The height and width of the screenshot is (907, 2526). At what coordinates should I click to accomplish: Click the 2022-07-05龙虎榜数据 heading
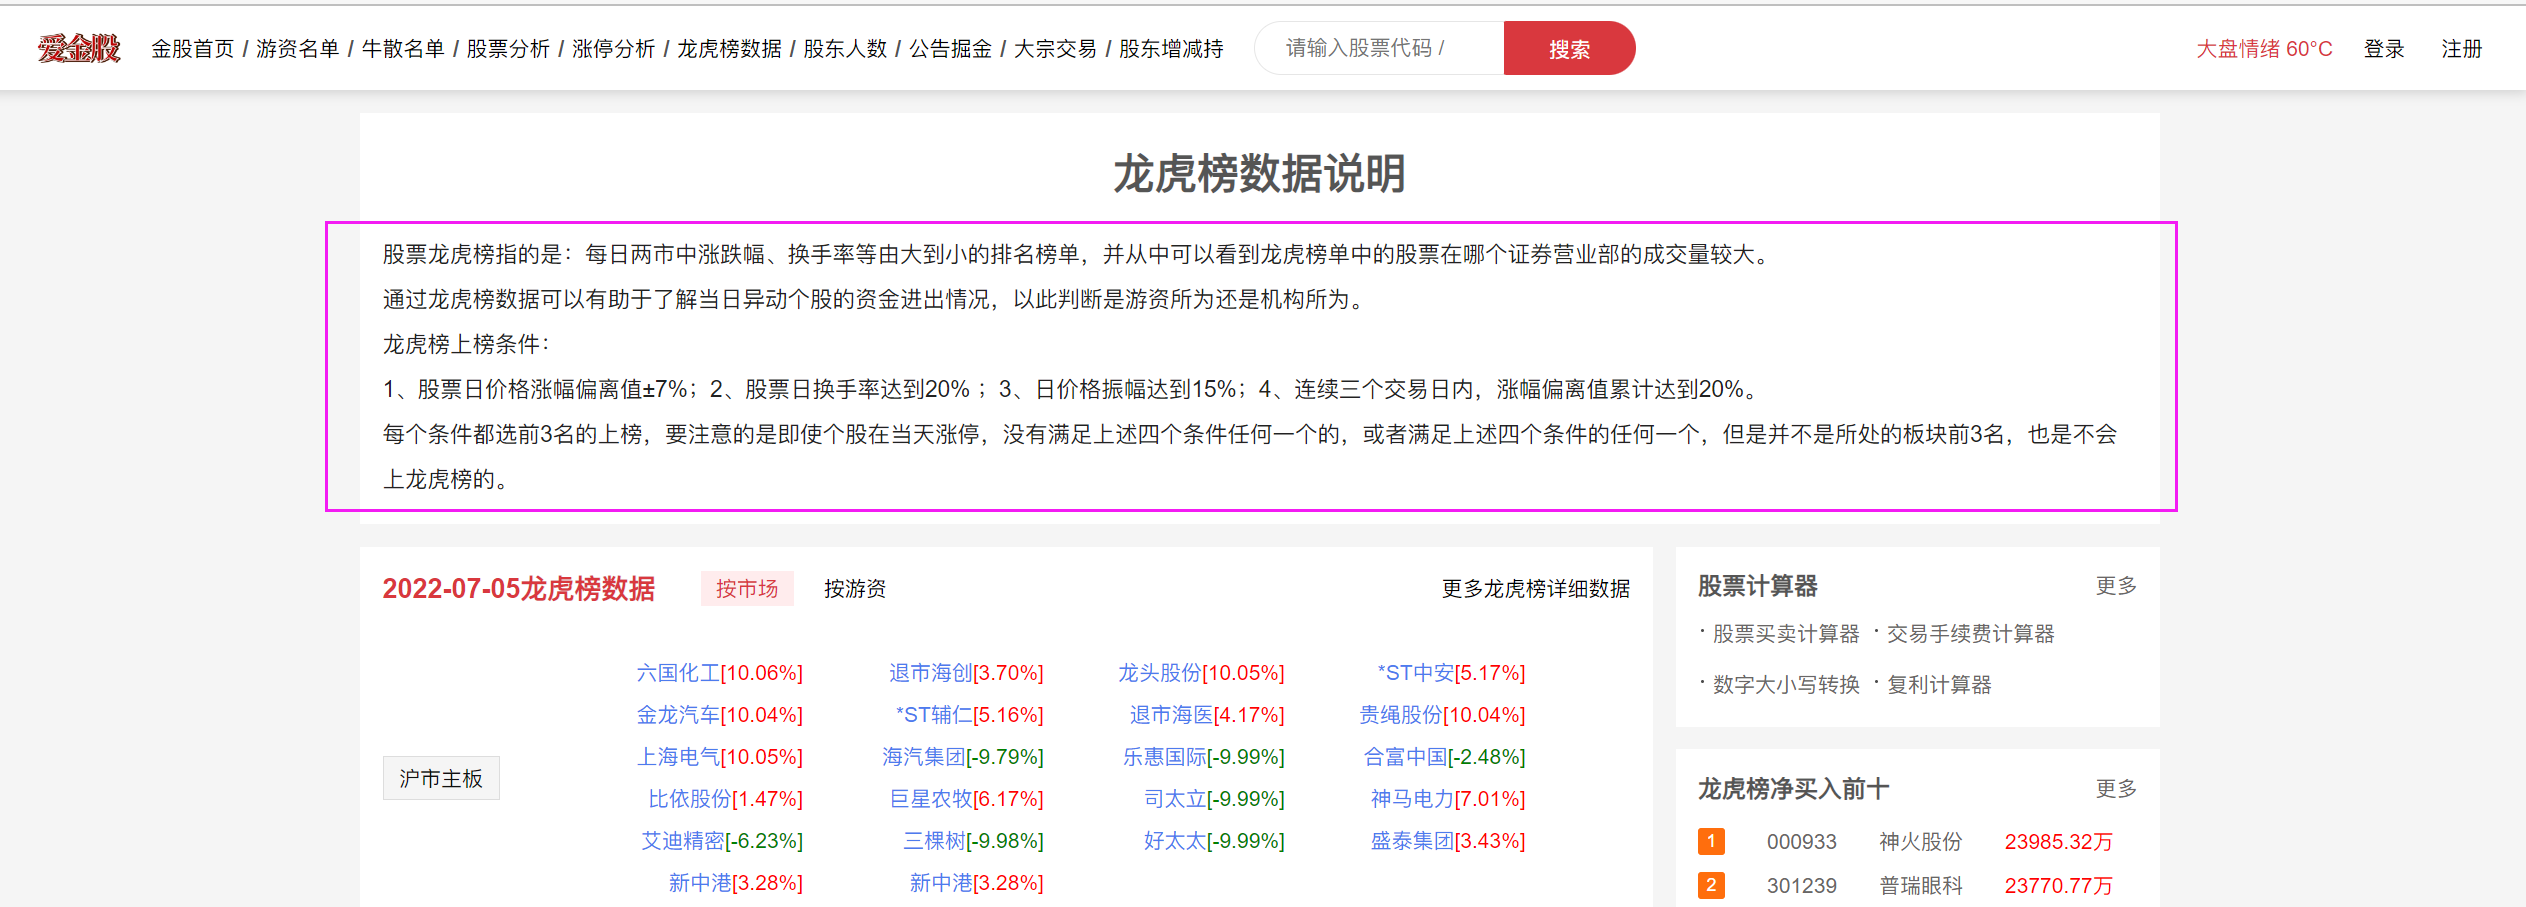click(518, 588)
